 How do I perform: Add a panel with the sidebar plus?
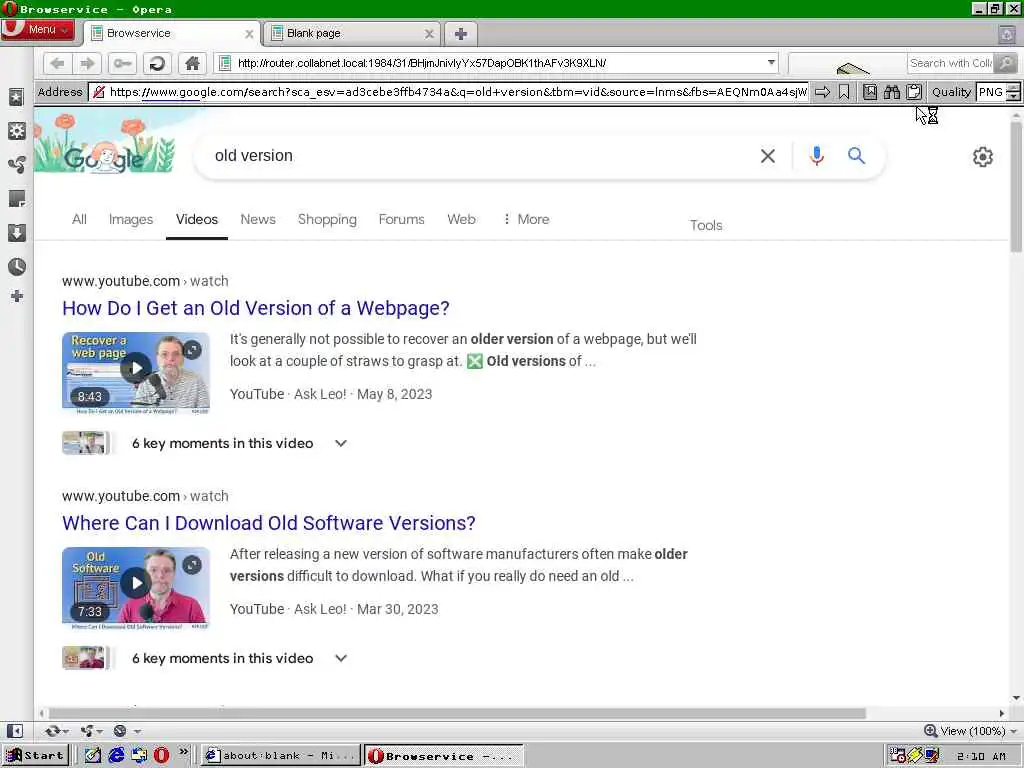tap(17, 296)
